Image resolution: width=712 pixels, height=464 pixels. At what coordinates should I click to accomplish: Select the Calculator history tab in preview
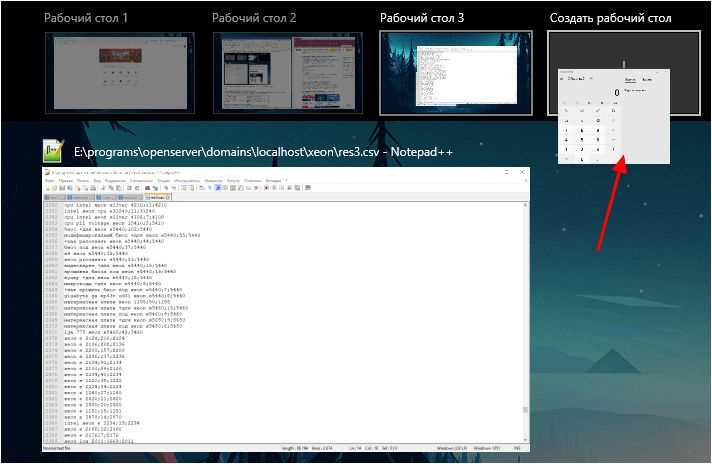630,79
